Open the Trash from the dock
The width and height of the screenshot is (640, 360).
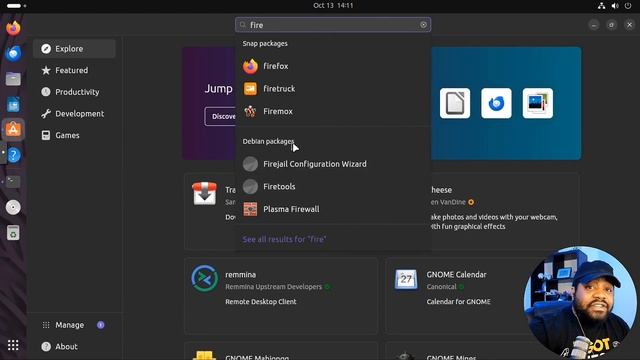(x=13, y=233)
